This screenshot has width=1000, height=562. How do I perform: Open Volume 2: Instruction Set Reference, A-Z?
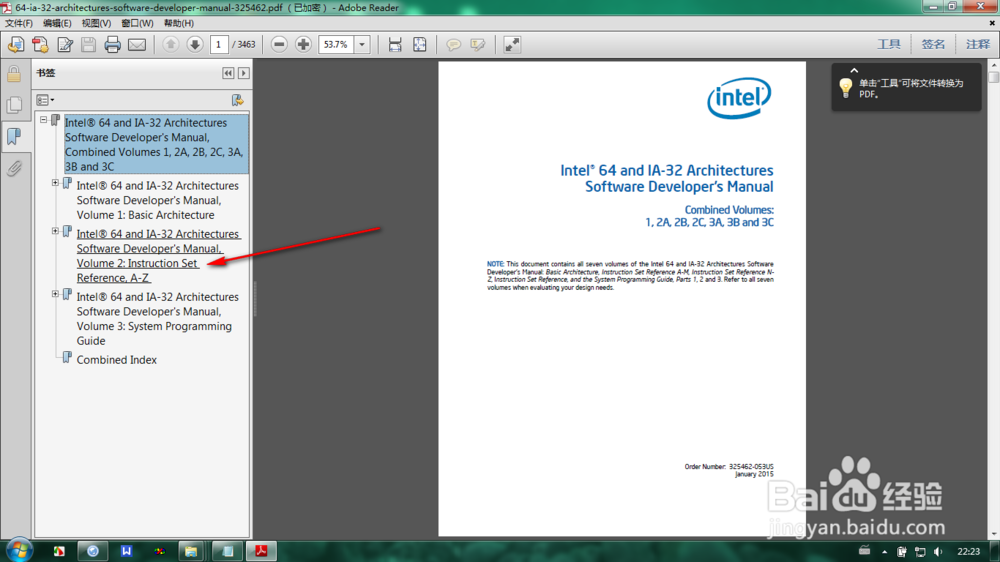tap(158, 256)
